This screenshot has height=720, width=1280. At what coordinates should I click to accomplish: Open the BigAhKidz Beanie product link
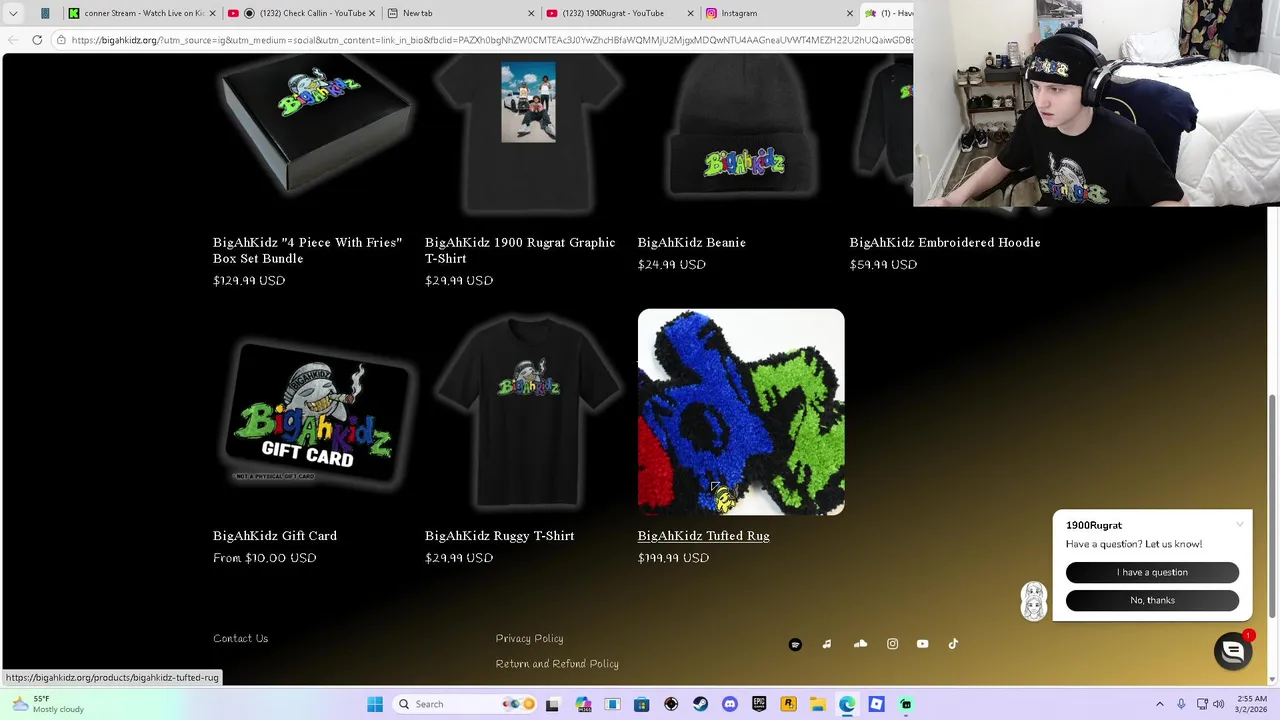(x=691, y=242)
